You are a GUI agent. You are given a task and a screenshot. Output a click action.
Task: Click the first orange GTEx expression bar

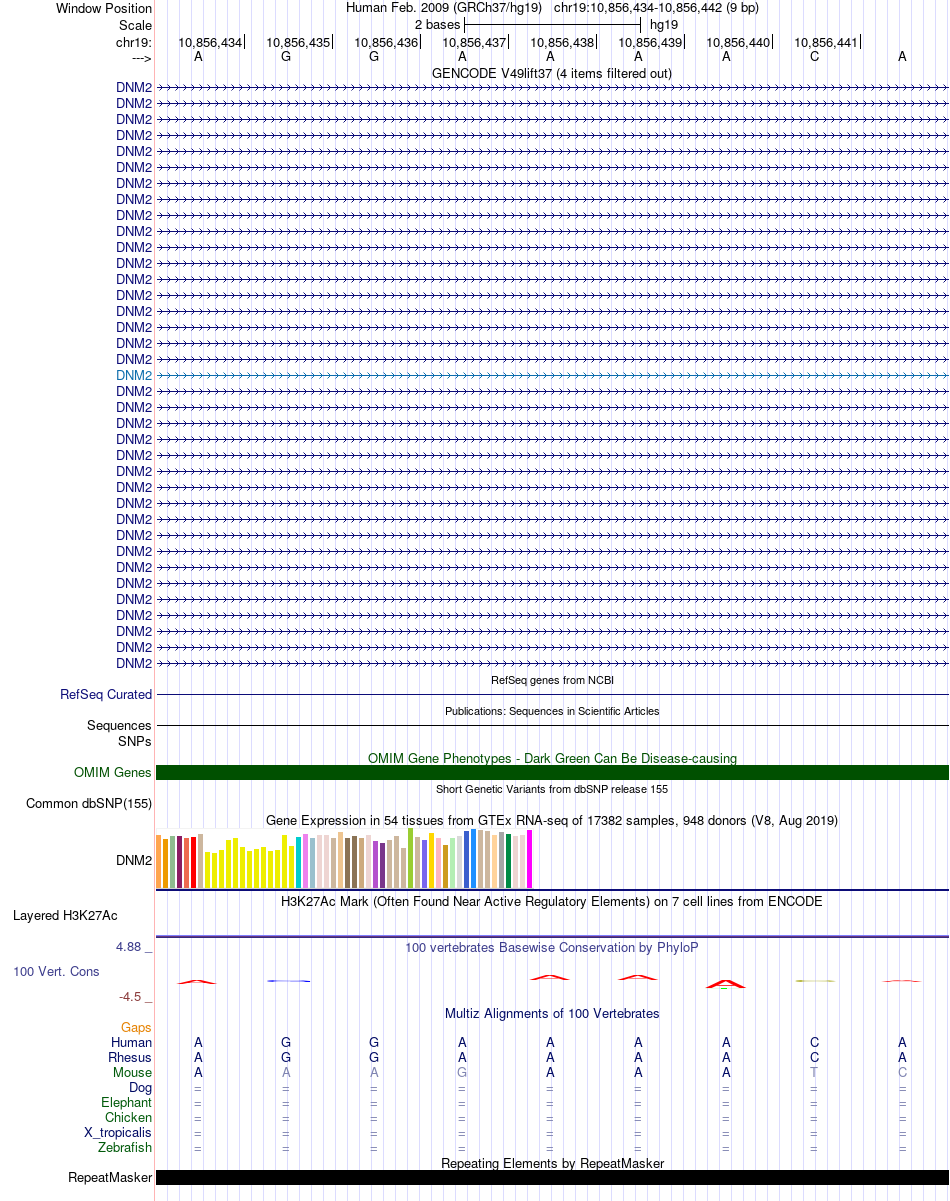pos(159,861)
